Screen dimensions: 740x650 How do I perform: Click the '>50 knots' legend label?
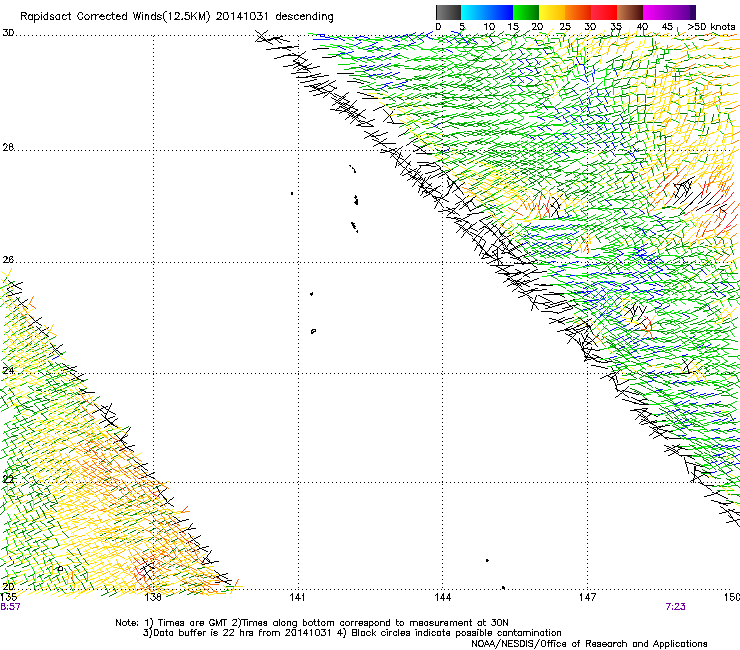711,27
